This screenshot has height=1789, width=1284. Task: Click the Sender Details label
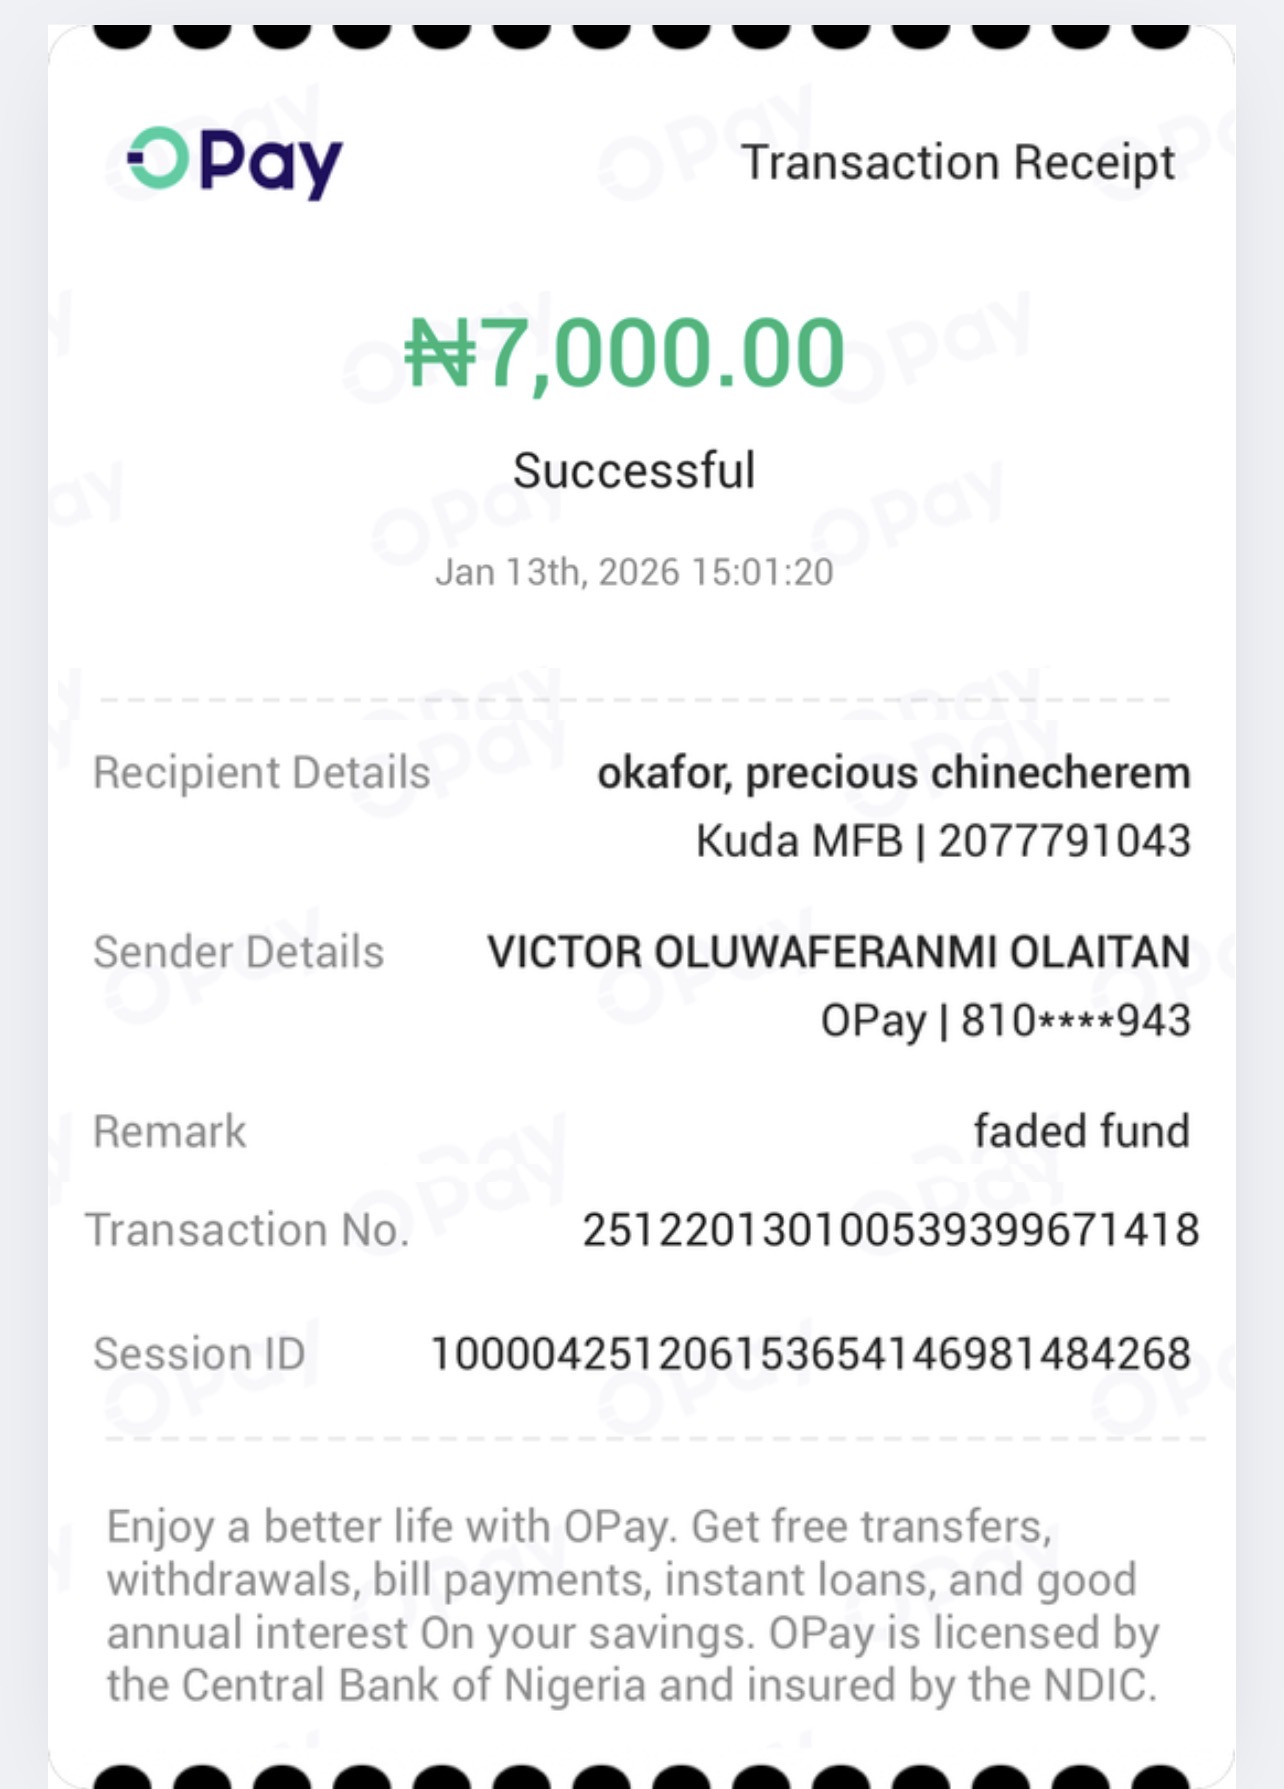point(238,952)
